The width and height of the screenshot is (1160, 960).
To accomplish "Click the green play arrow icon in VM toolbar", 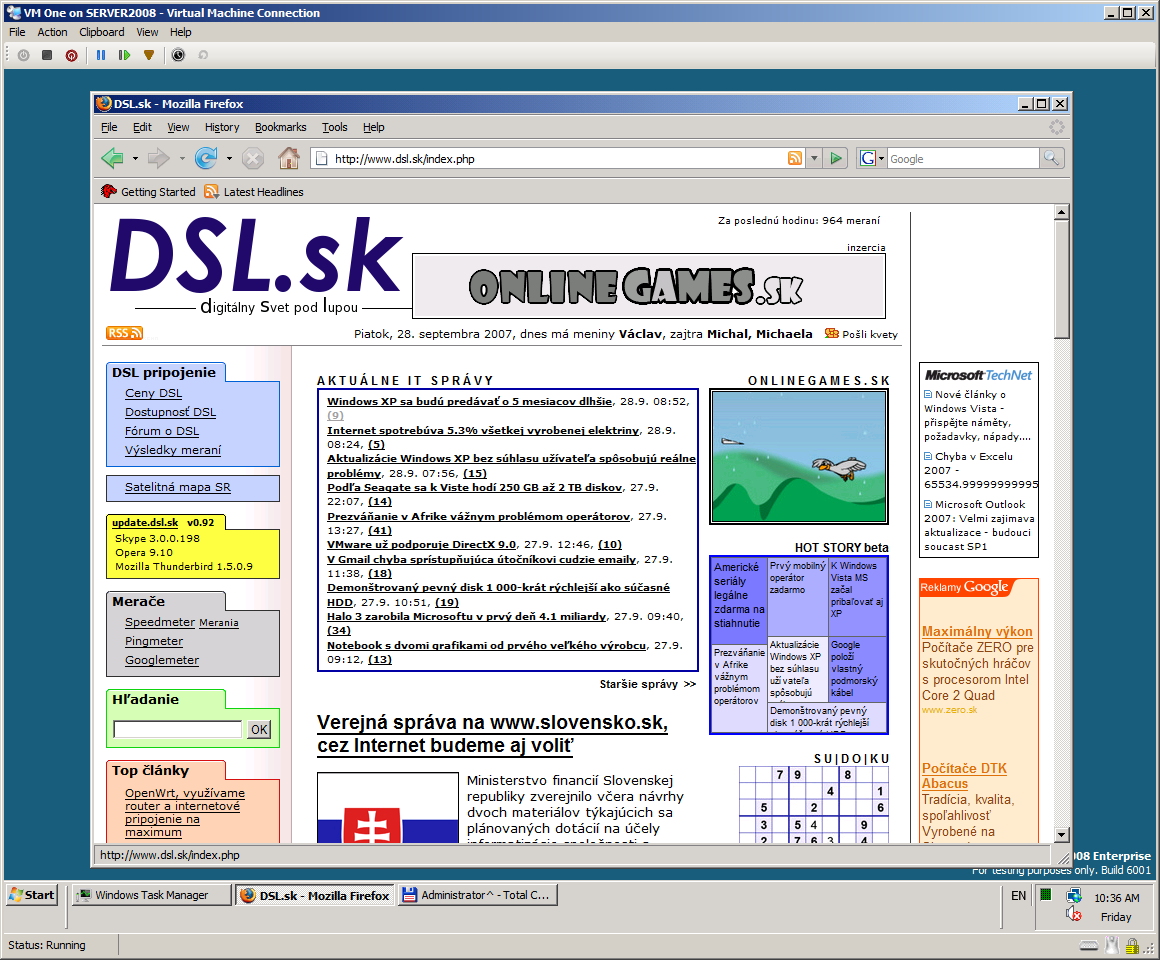I will 124,55.
